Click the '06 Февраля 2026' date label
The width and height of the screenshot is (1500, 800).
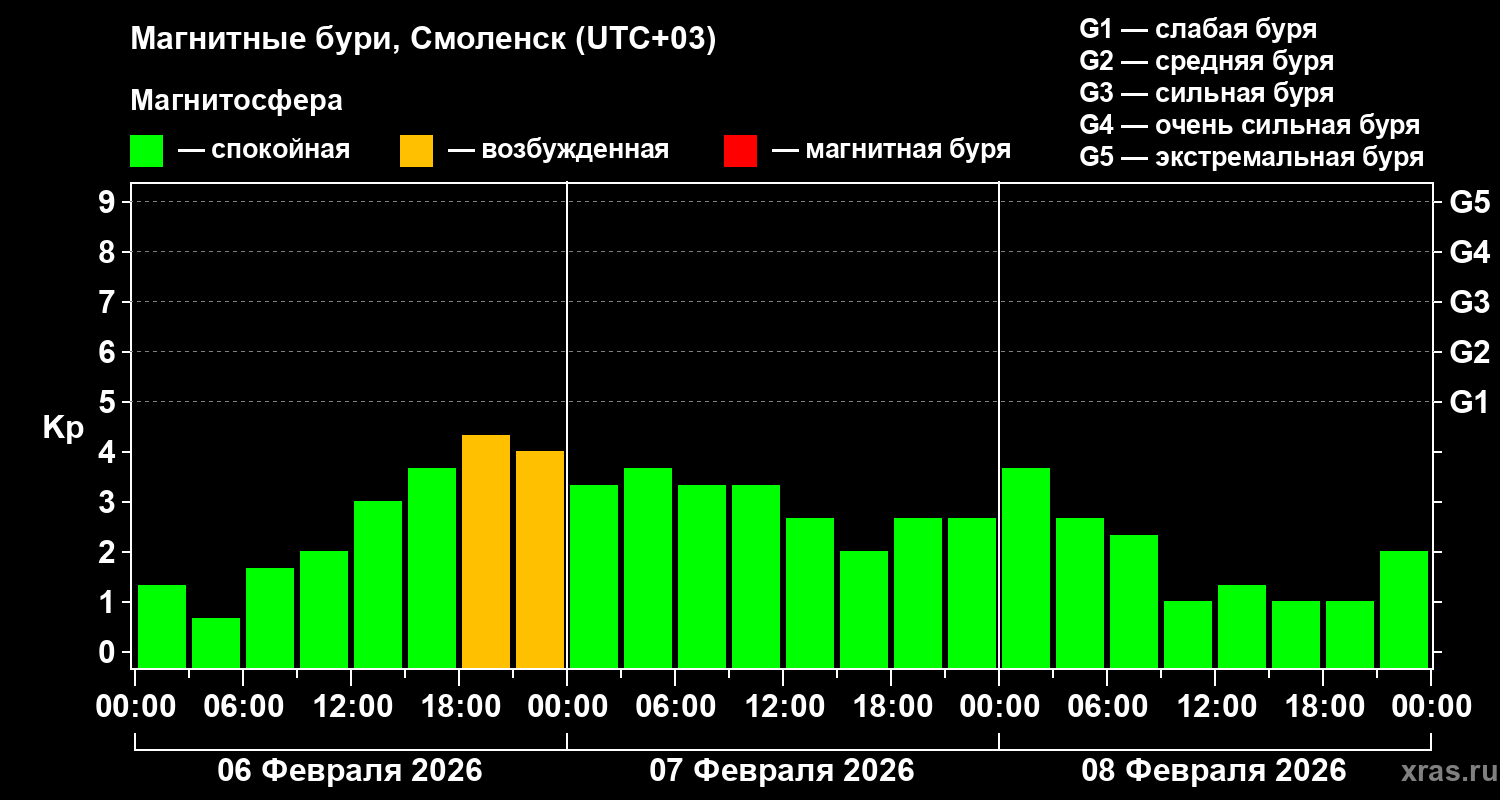point(350,771)
